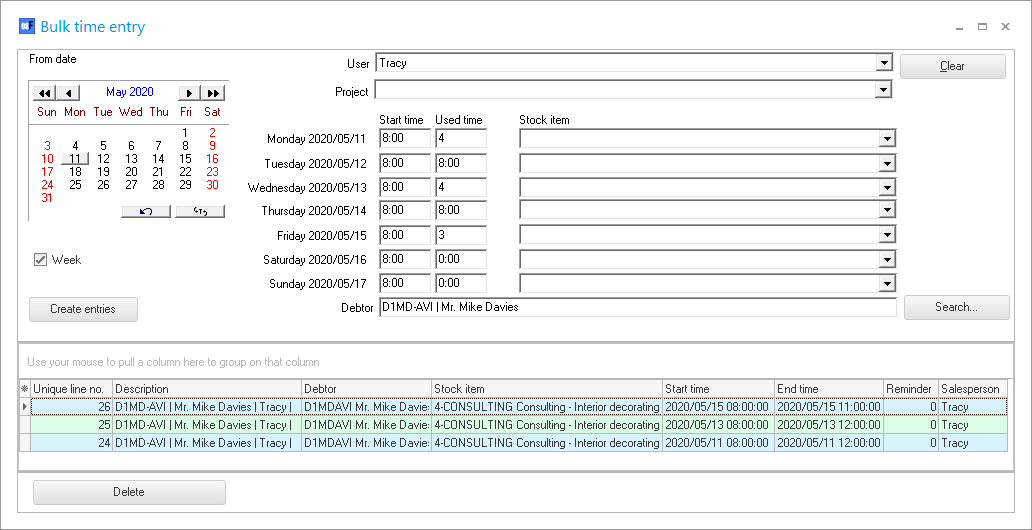The width and height of the screenshot is (1032, 530).
Task: Jump calendar forward one year
Action: click(213, 93)
